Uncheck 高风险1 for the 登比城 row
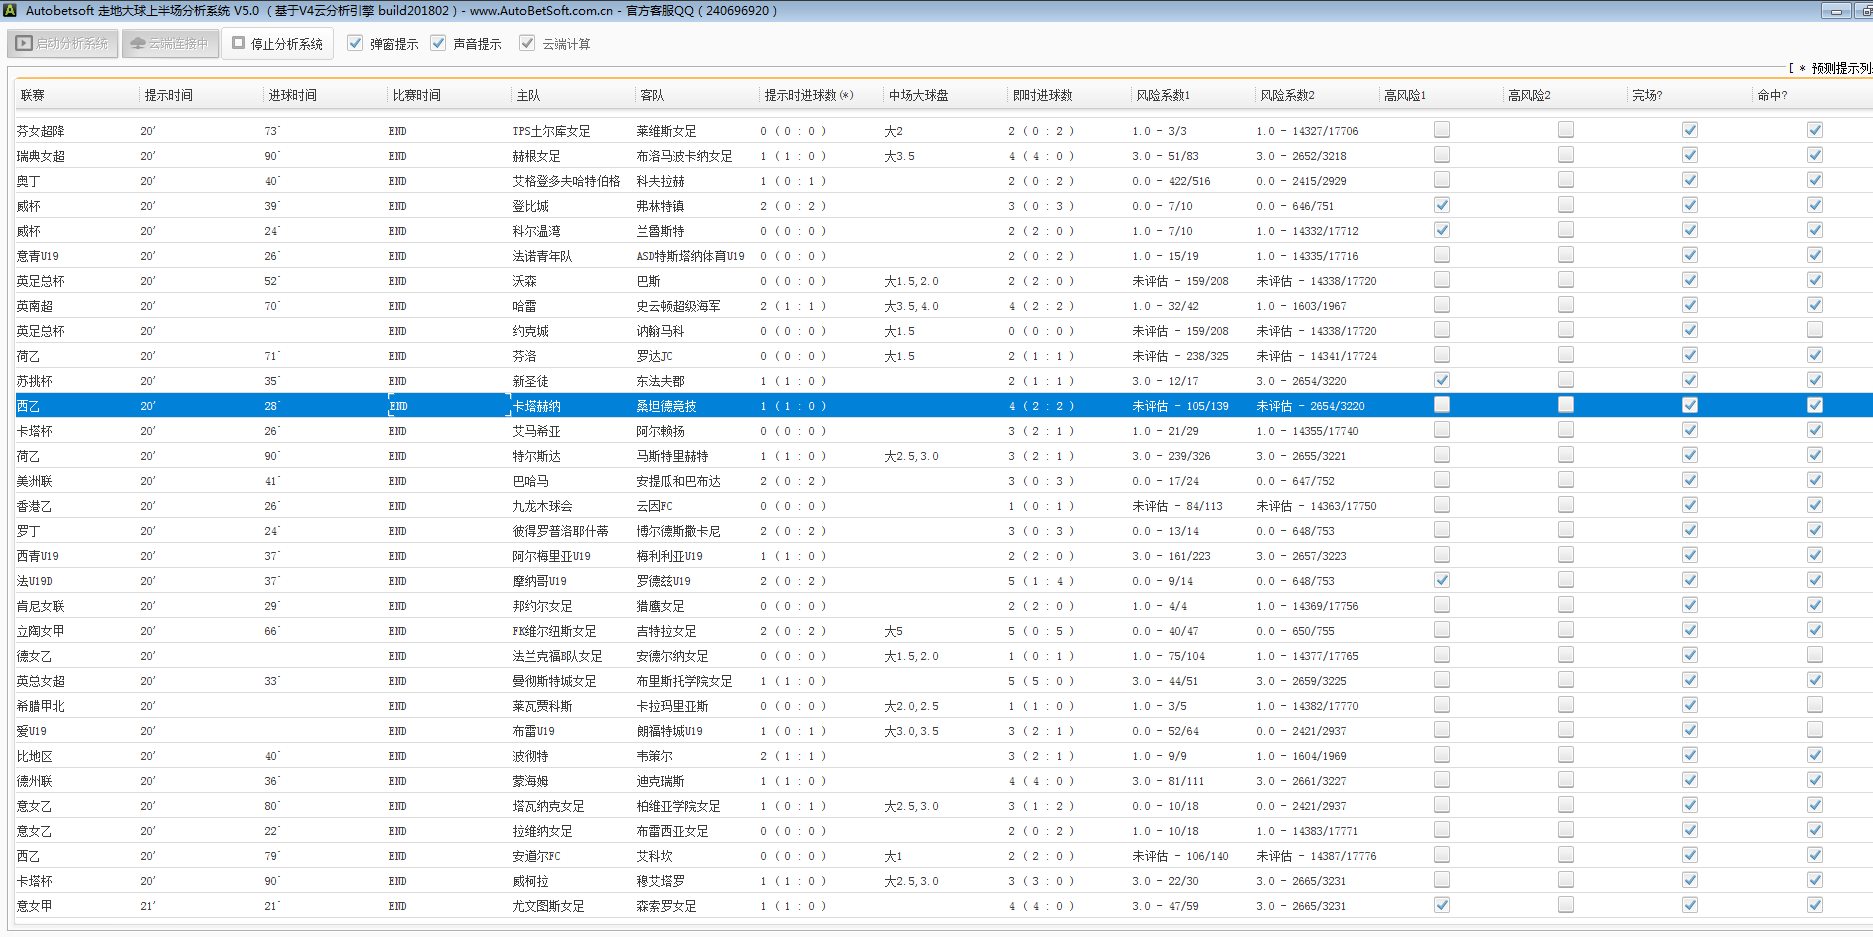Screen dimensions: 1873x937 [x=1442, y=205]
